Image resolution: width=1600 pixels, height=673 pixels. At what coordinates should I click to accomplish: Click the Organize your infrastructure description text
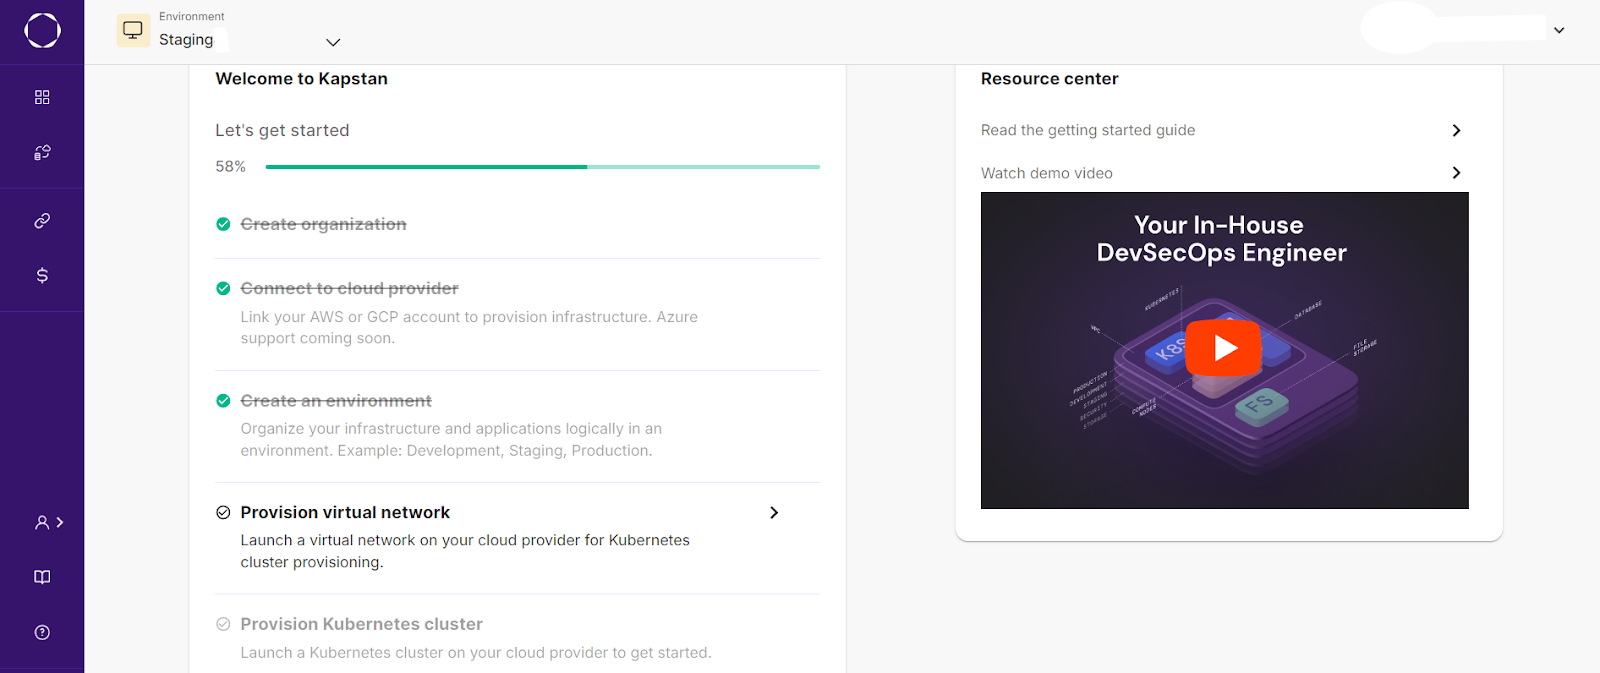(x=451, y=439)
